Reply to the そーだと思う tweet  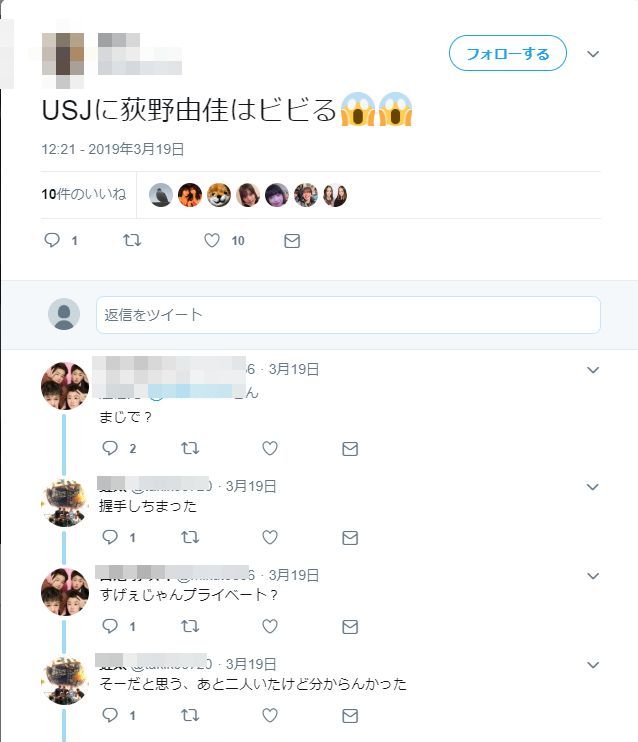click(110, 715)
